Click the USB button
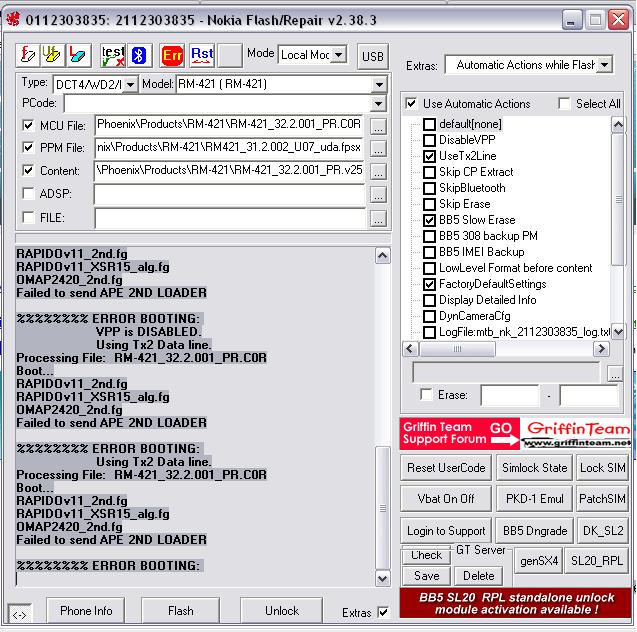This screenshot has height=632, width=637. pyautogui.click(x=373, y=56)
